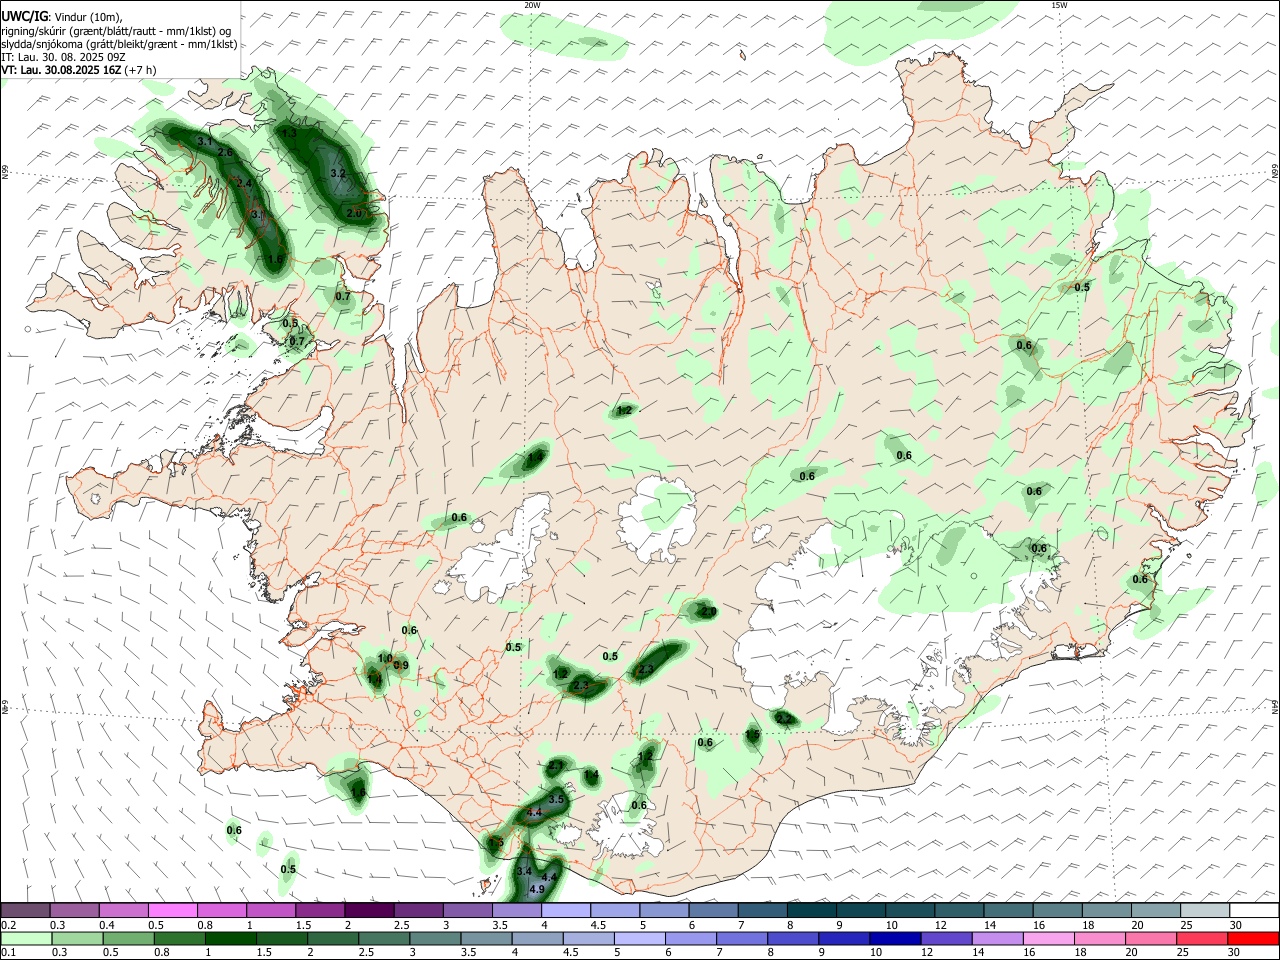Click the dark purple 2 swatch in top legend row
Viewport: 1280px width, 960px height.
pyautogui.click(x=369, y=911)
